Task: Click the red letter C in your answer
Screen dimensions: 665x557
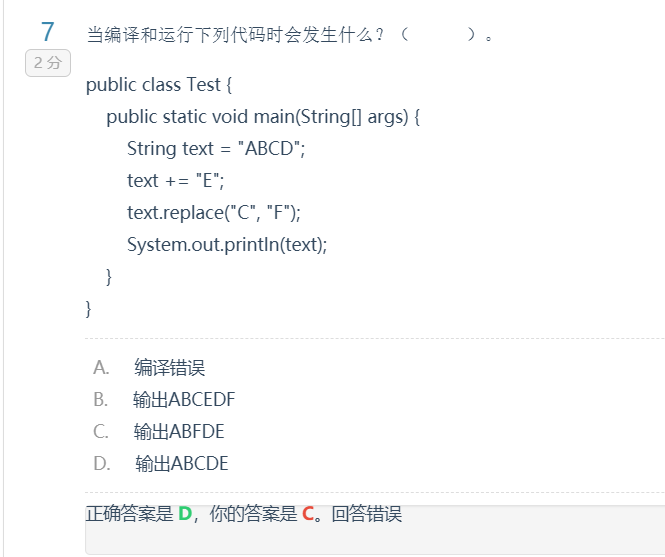Action: [308, 515]
